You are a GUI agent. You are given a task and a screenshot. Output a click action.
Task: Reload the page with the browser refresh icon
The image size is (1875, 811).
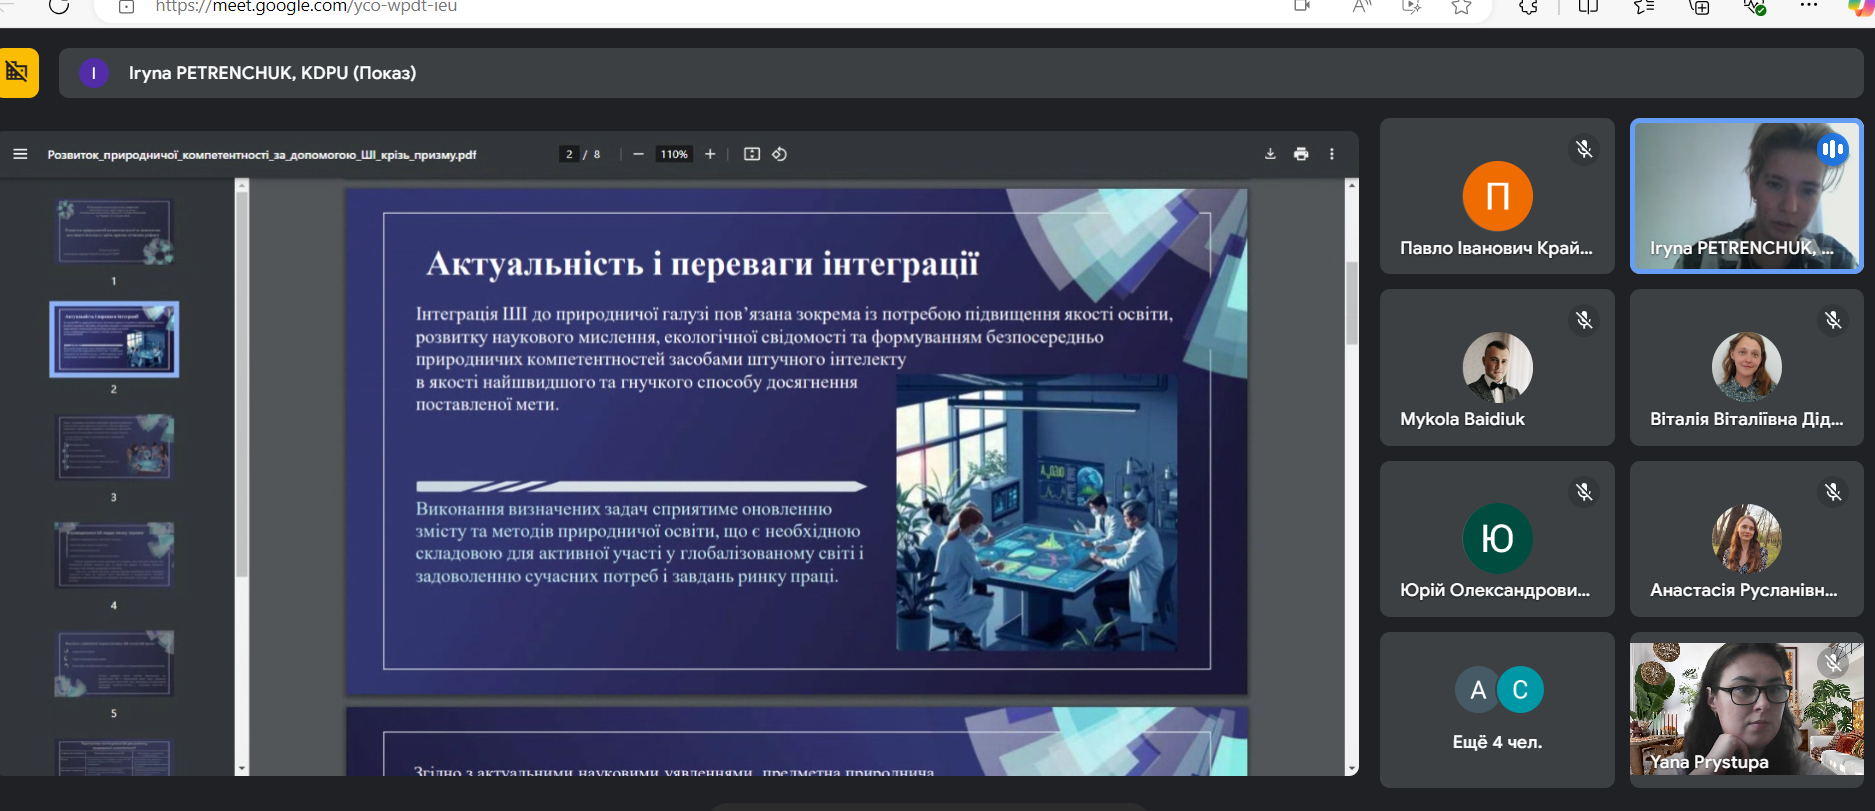click(59, 6)
